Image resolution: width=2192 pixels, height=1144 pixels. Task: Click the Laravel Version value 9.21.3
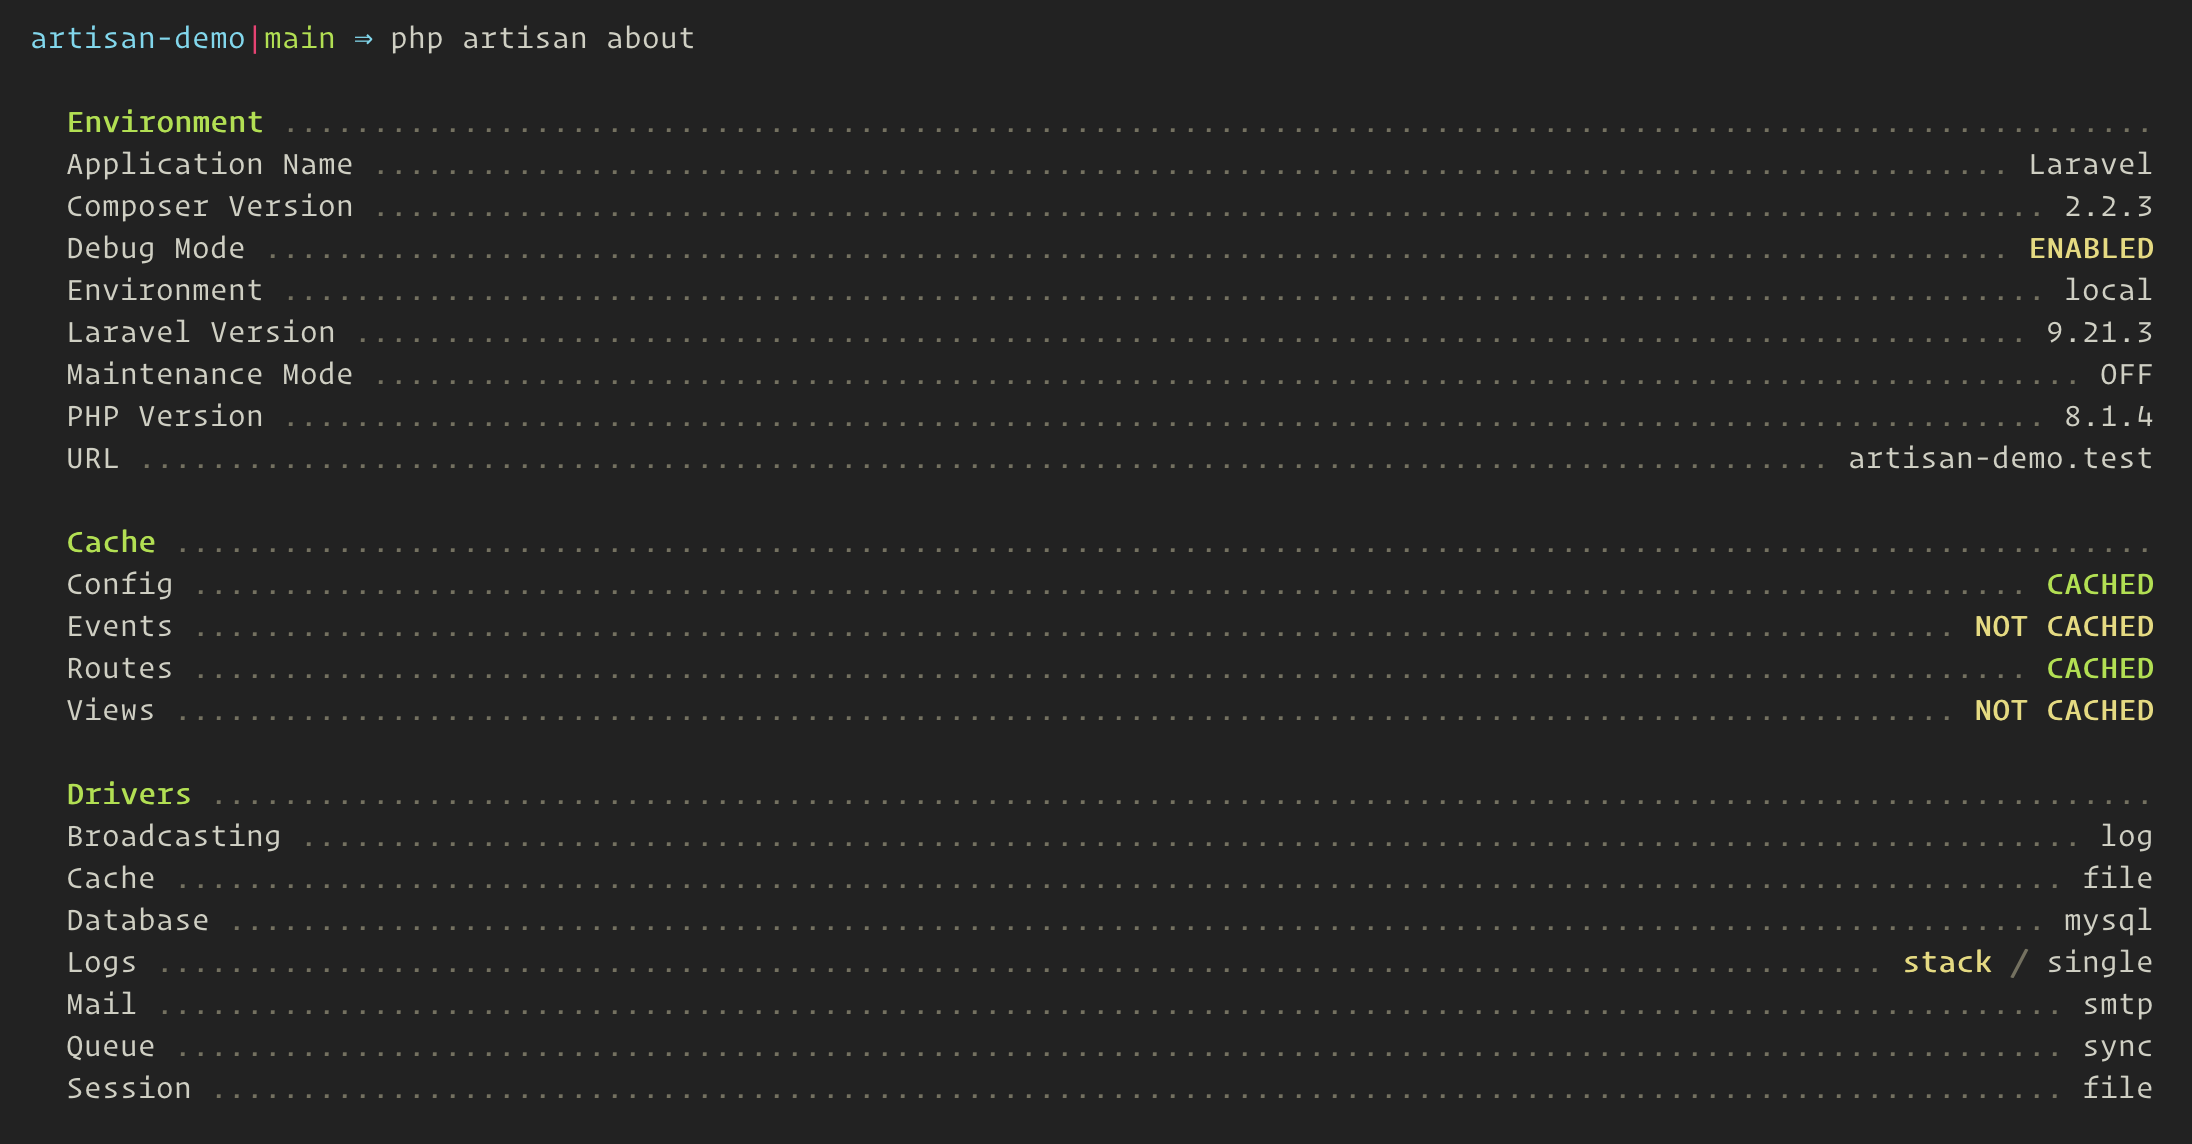(2100, 333)
